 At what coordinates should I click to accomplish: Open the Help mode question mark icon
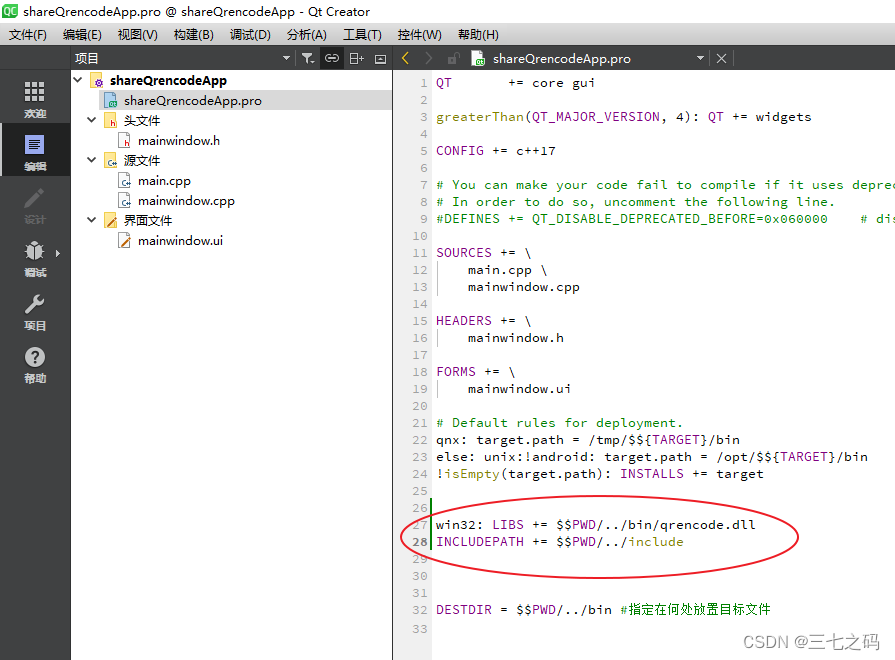35,357
